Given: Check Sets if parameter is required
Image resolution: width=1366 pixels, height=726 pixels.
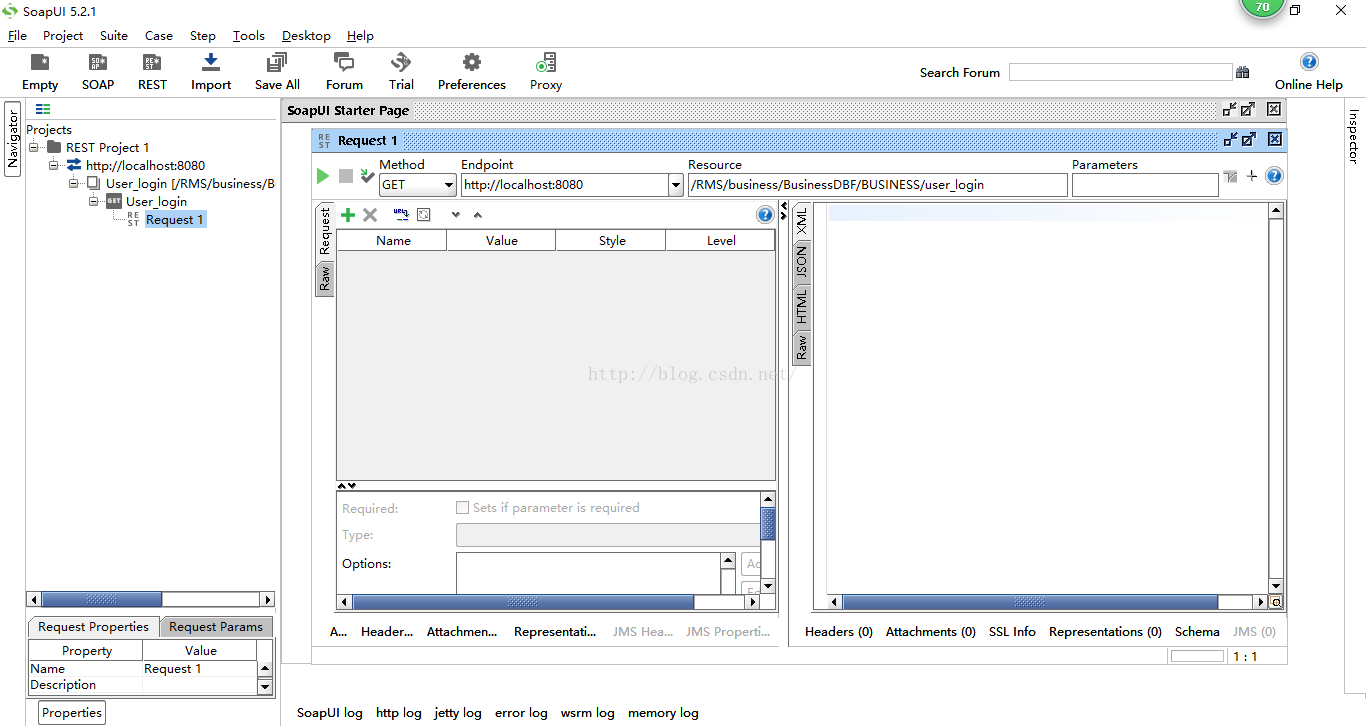Looking at the screenshot, I should coord(462,507).
